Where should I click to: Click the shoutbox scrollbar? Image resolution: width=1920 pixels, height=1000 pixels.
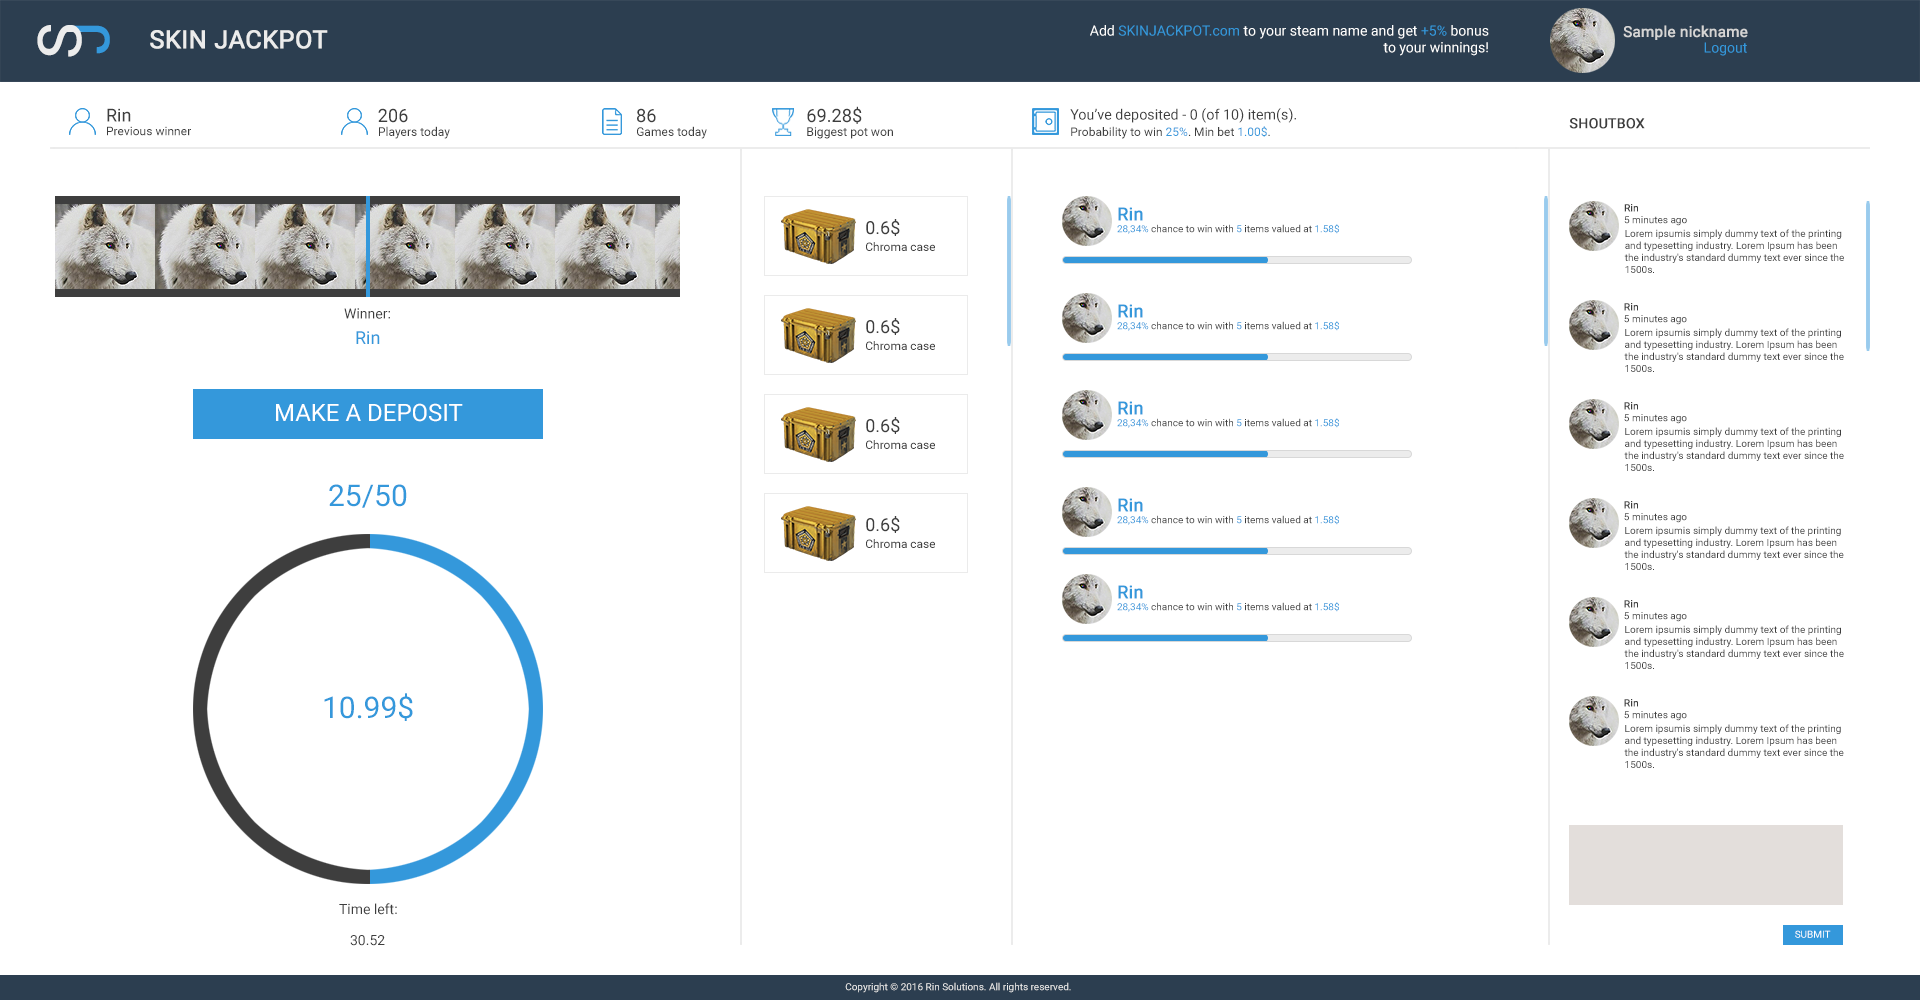[1868, 276]
